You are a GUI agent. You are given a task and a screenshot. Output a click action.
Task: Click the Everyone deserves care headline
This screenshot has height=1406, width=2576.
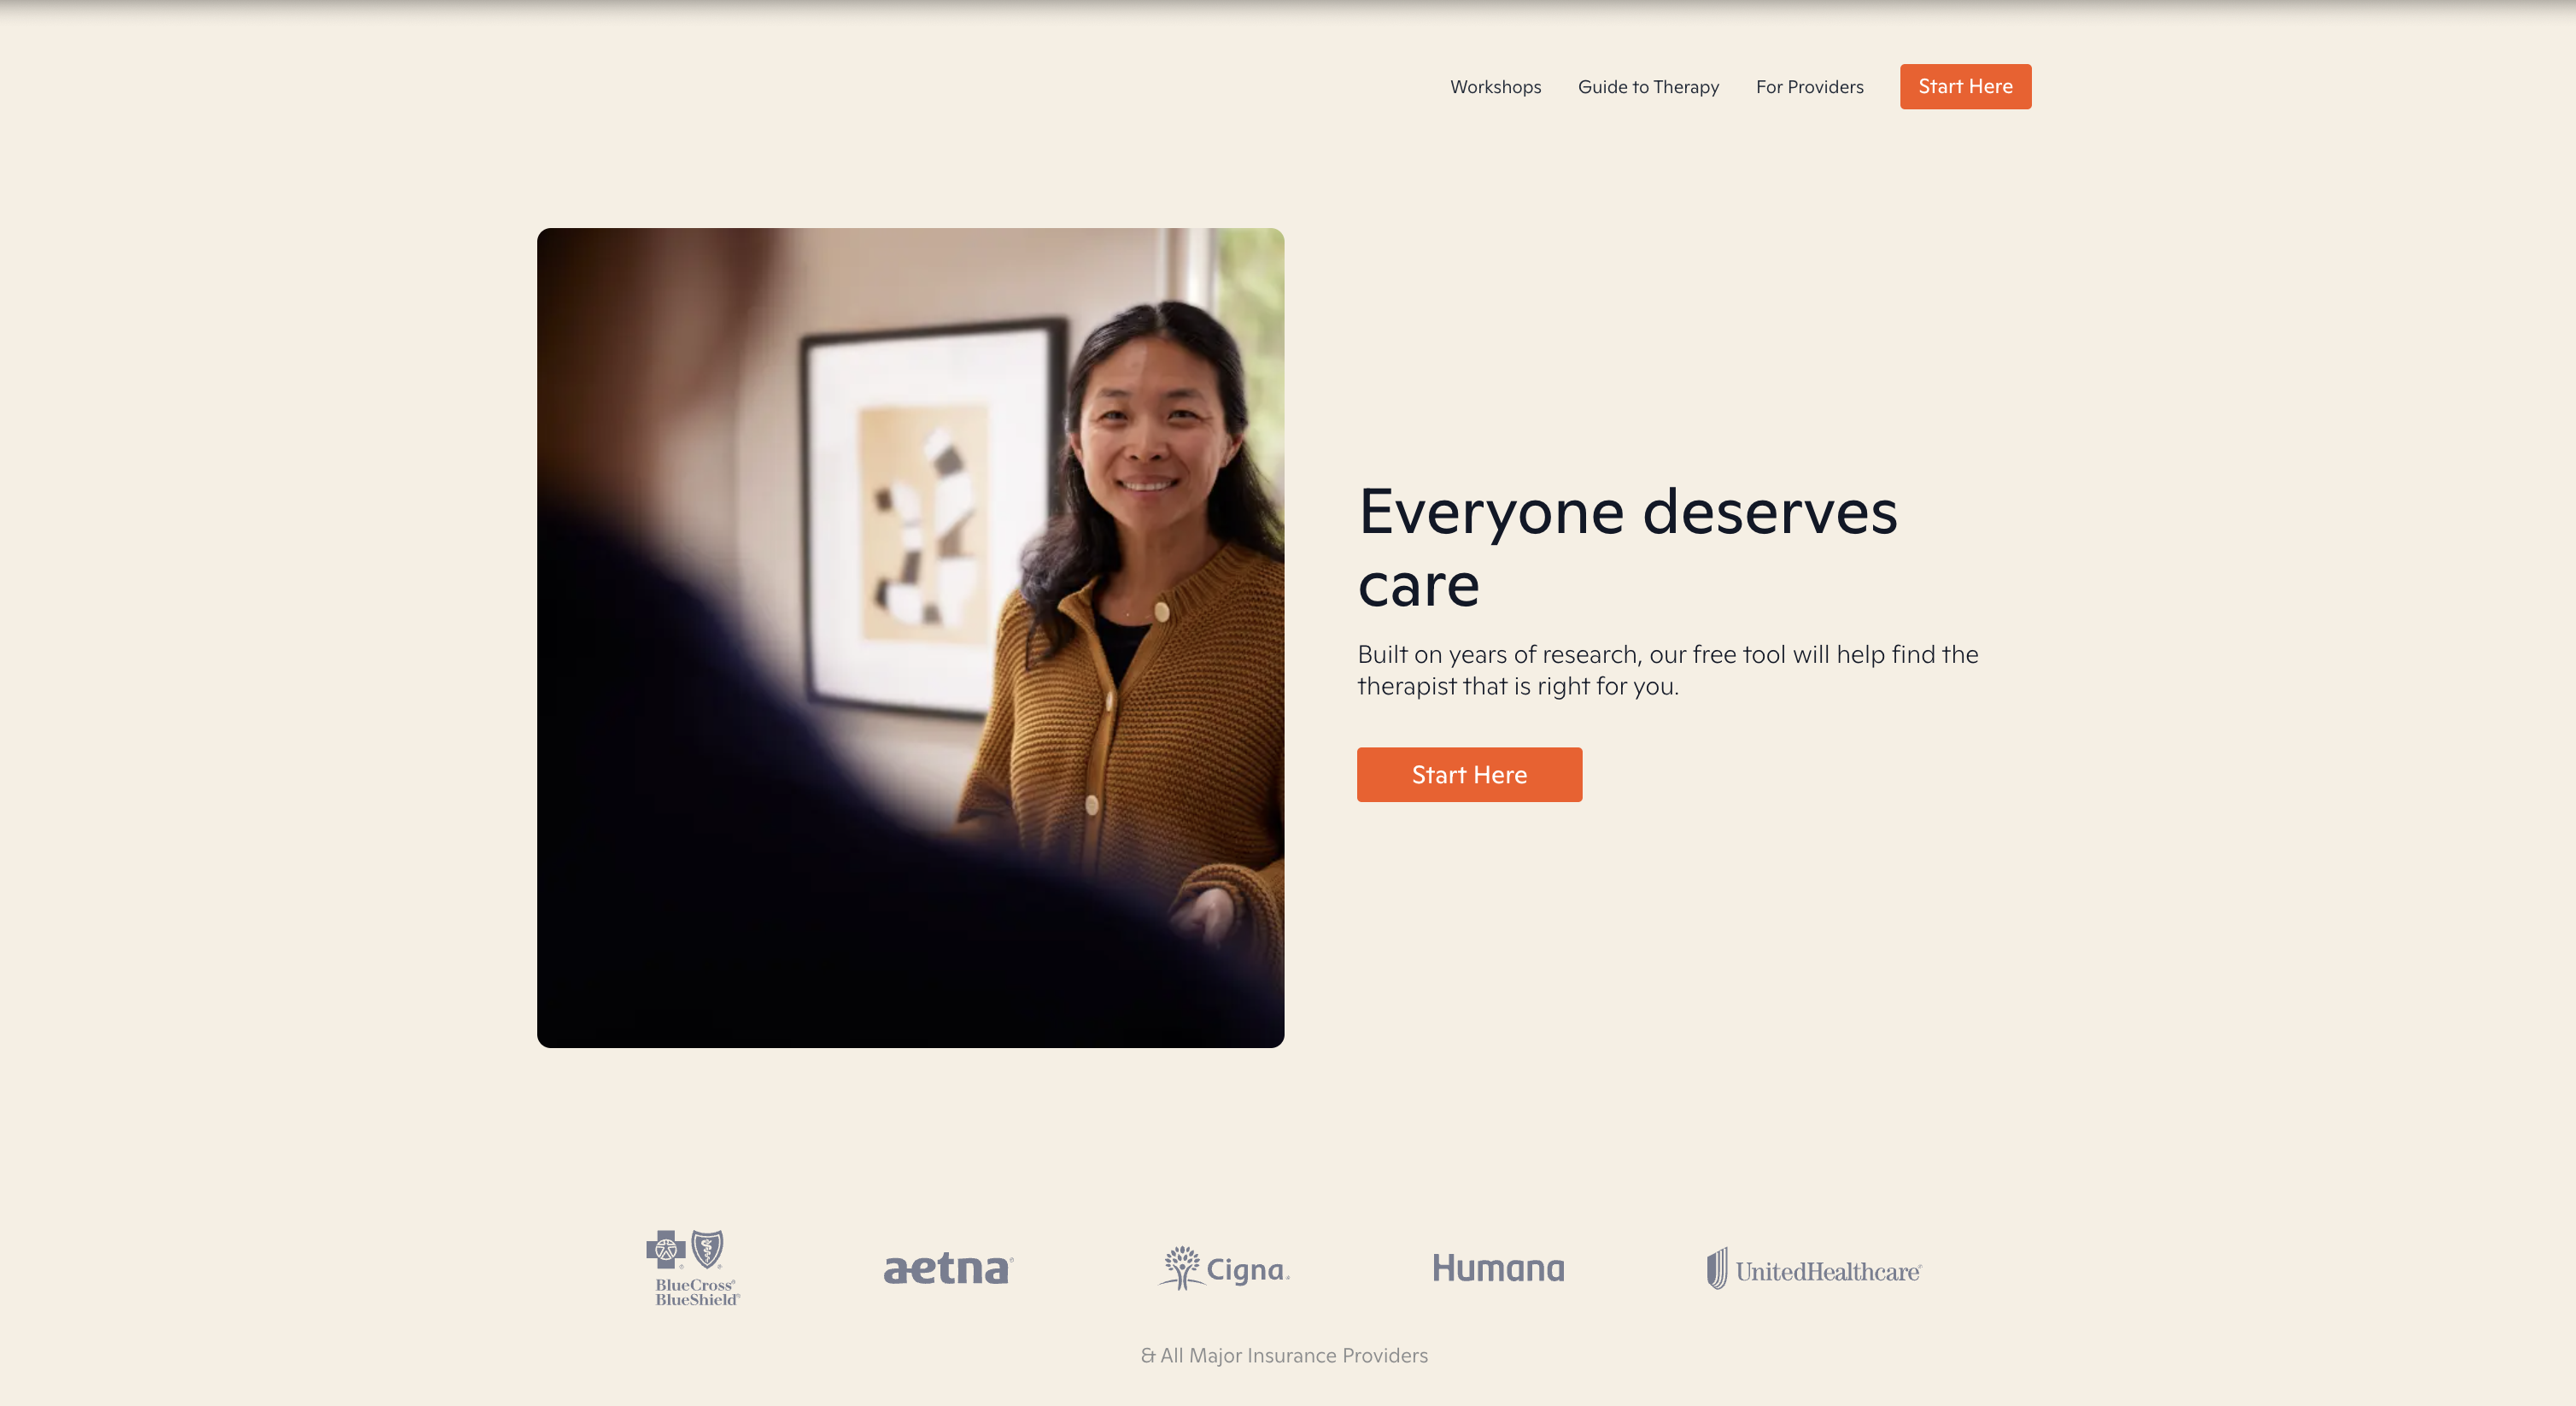[x=1627, y=547]
